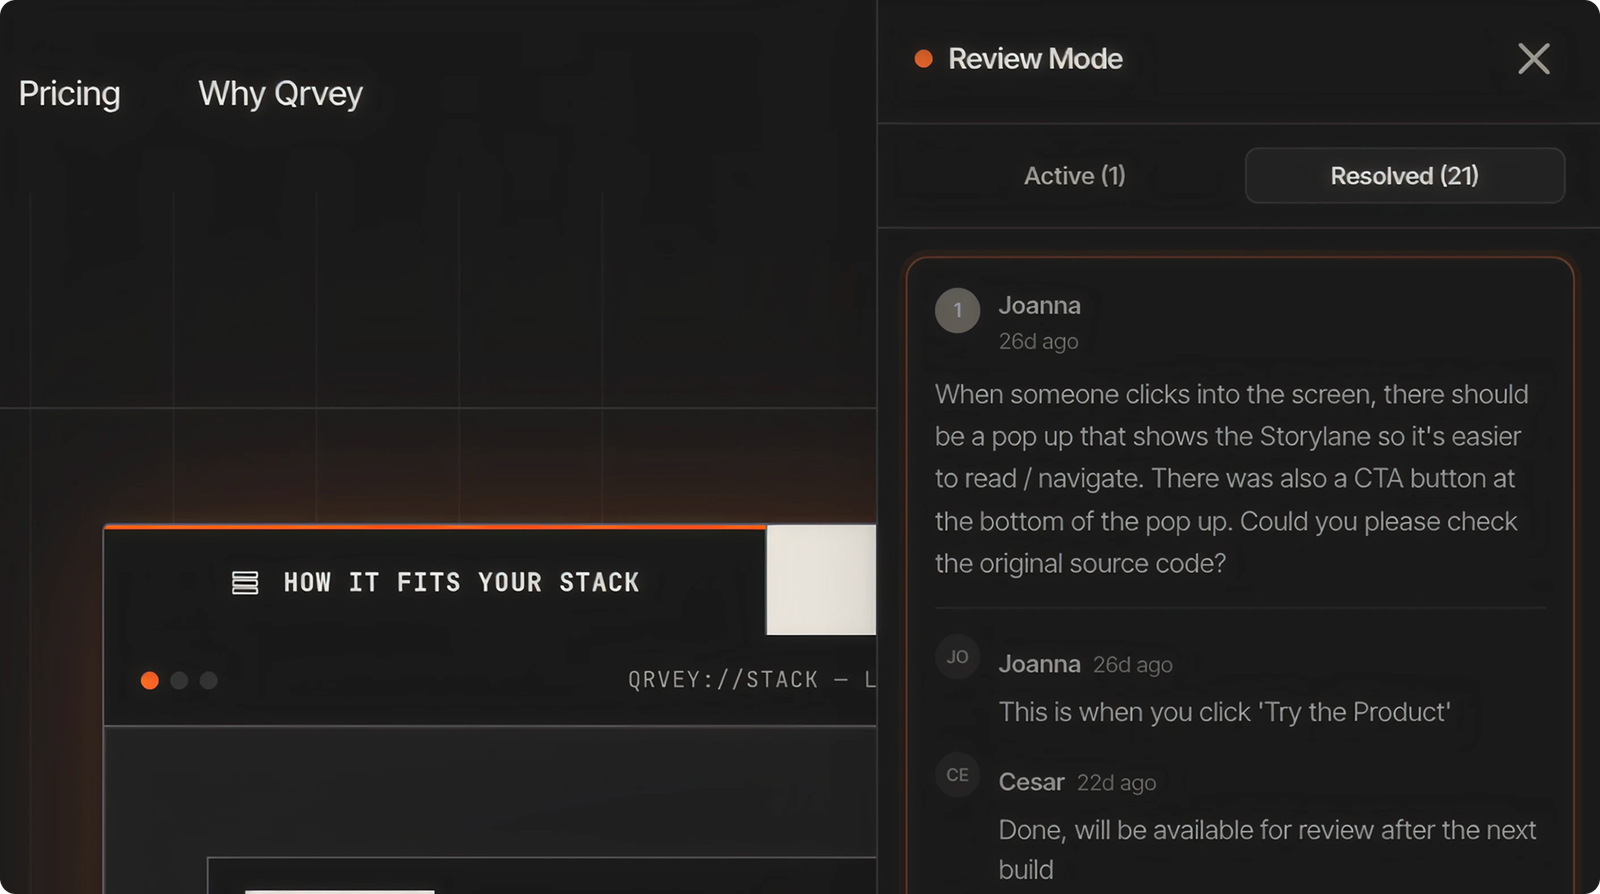1600x894 pixels.
Task: Click Cesar's reply about the next build
Action: click(x=1267, y=849)
